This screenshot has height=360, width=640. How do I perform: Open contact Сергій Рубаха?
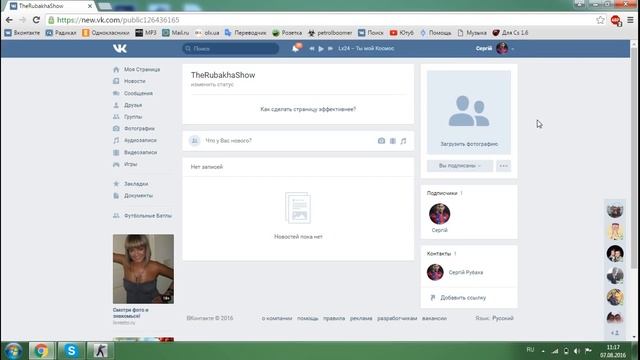(466, 272)
